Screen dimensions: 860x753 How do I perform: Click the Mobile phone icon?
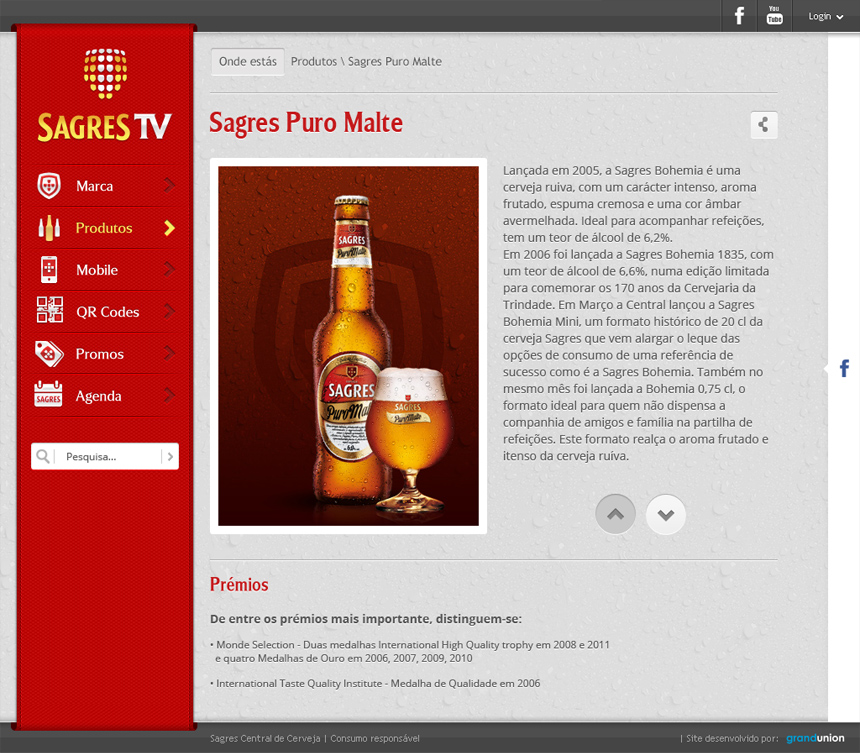(x=49, y=270)
